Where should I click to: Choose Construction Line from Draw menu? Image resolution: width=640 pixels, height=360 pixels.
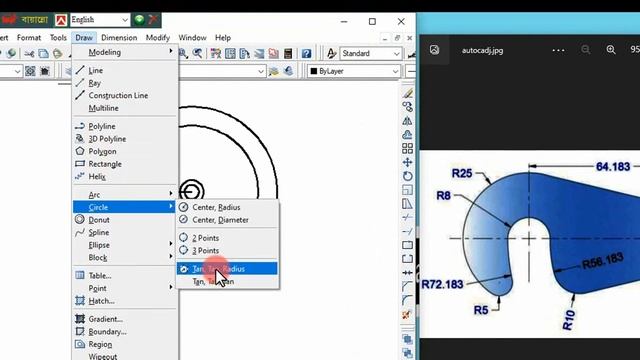[x=125, y=96]
